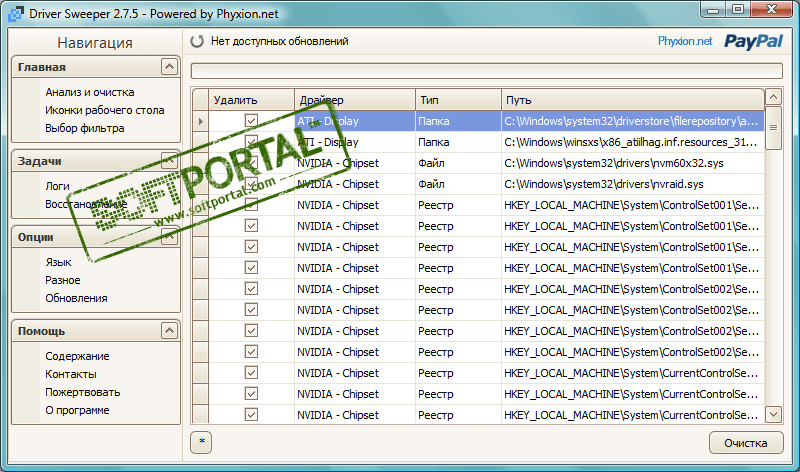
Task: Open the Содержание help page
Action: 77,356
